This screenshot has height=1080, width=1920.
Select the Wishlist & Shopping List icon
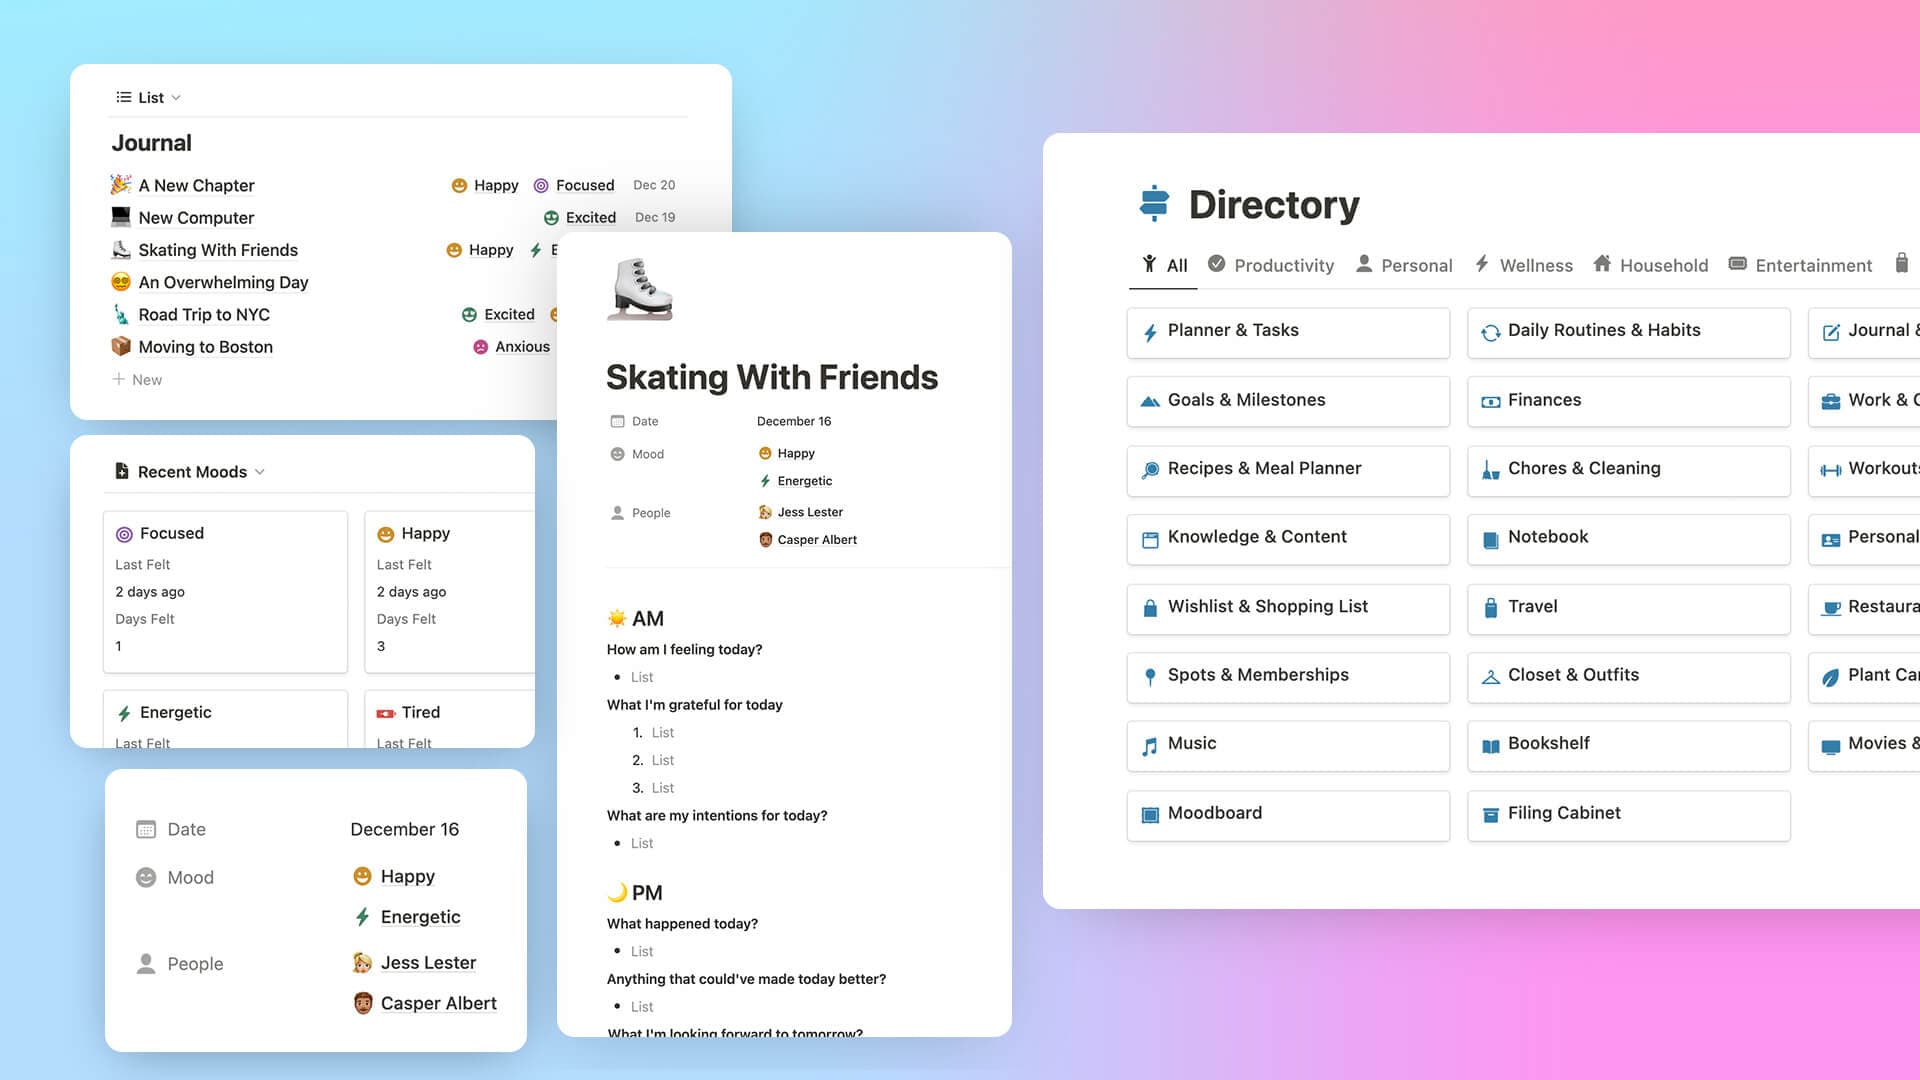tap(1149, 605)
